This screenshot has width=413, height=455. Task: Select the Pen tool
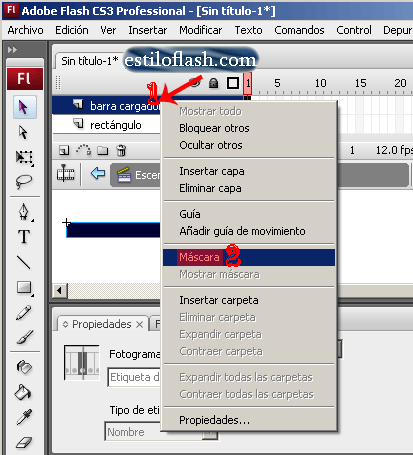click(24, 212)
